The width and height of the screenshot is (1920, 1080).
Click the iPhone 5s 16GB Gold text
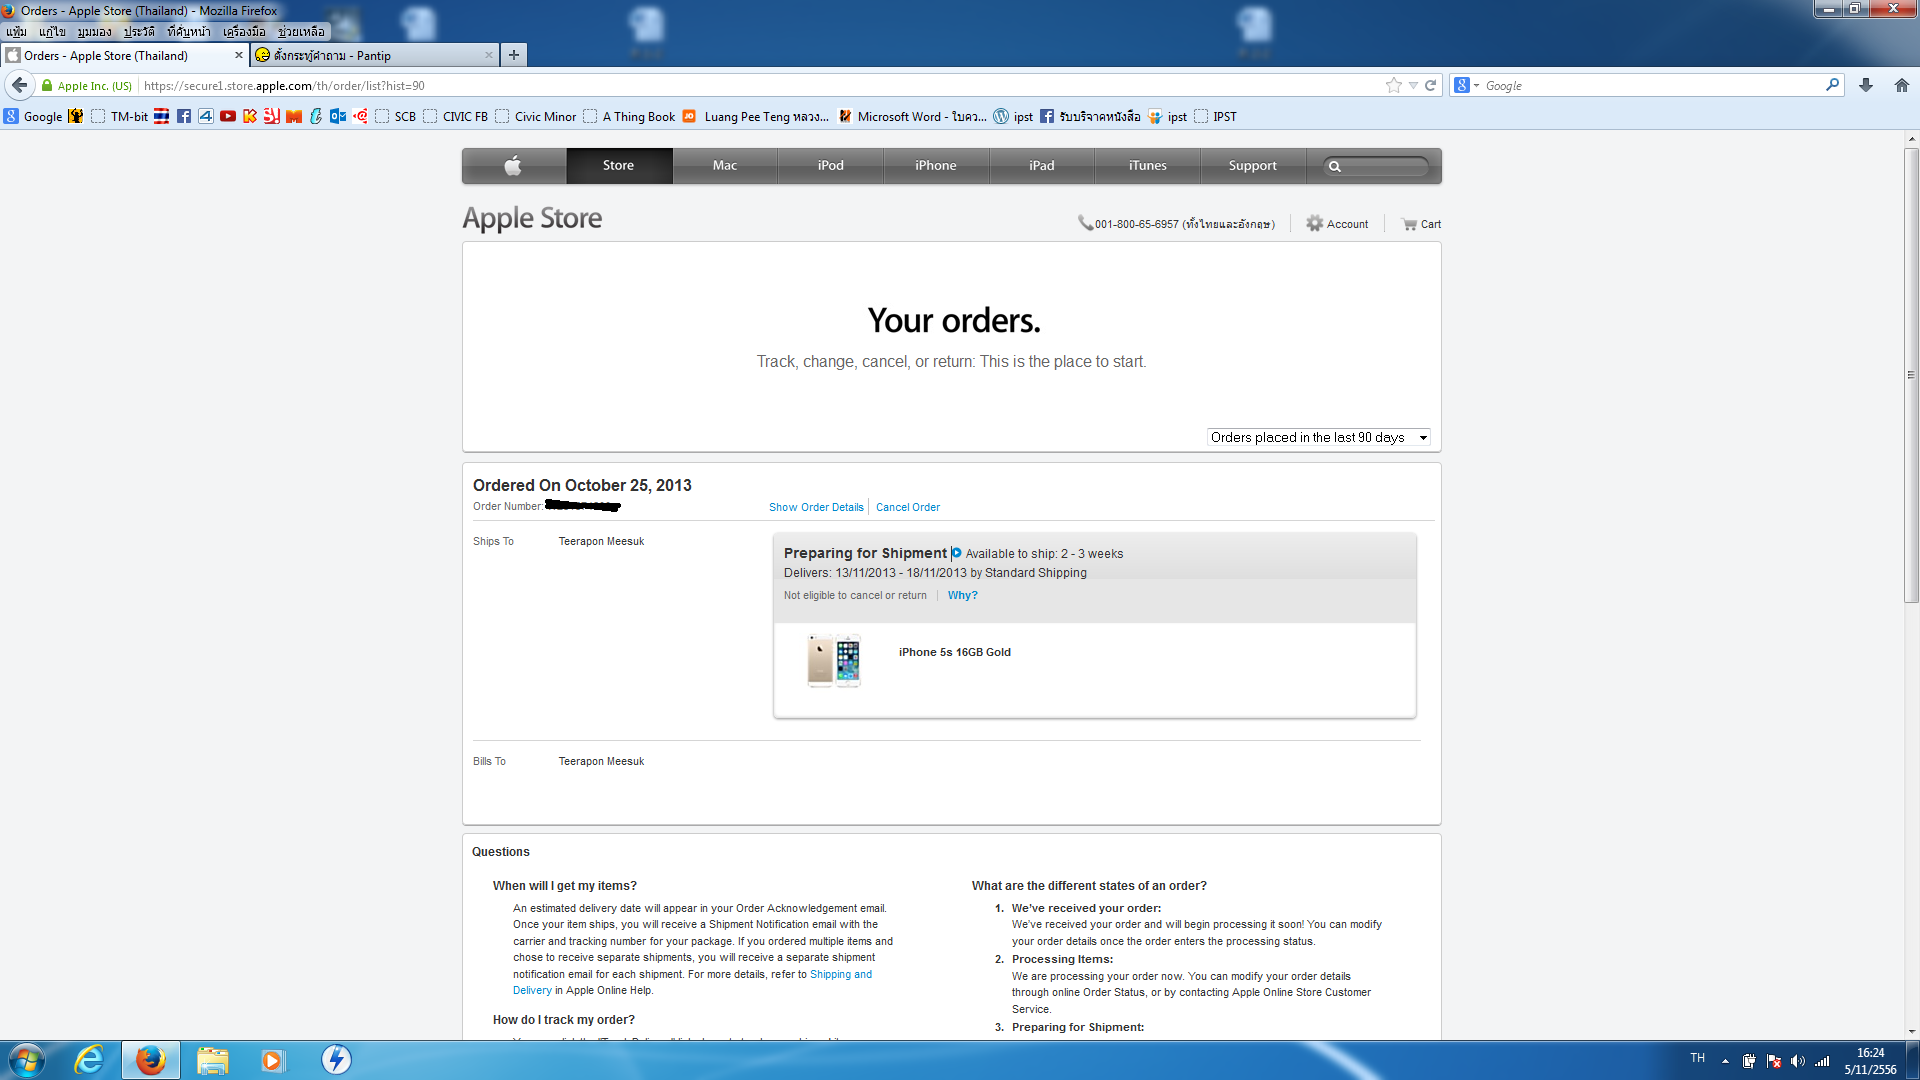(954, 652)
